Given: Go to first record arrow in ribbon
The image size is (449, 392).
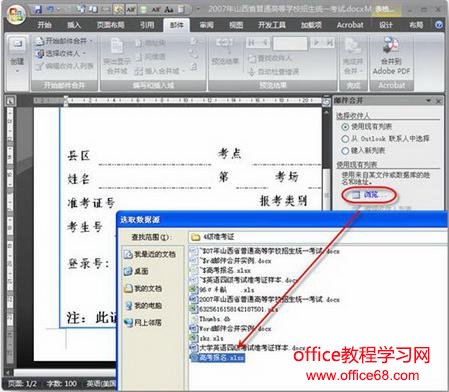Looking at the screenshot, I should click(251, 42).
